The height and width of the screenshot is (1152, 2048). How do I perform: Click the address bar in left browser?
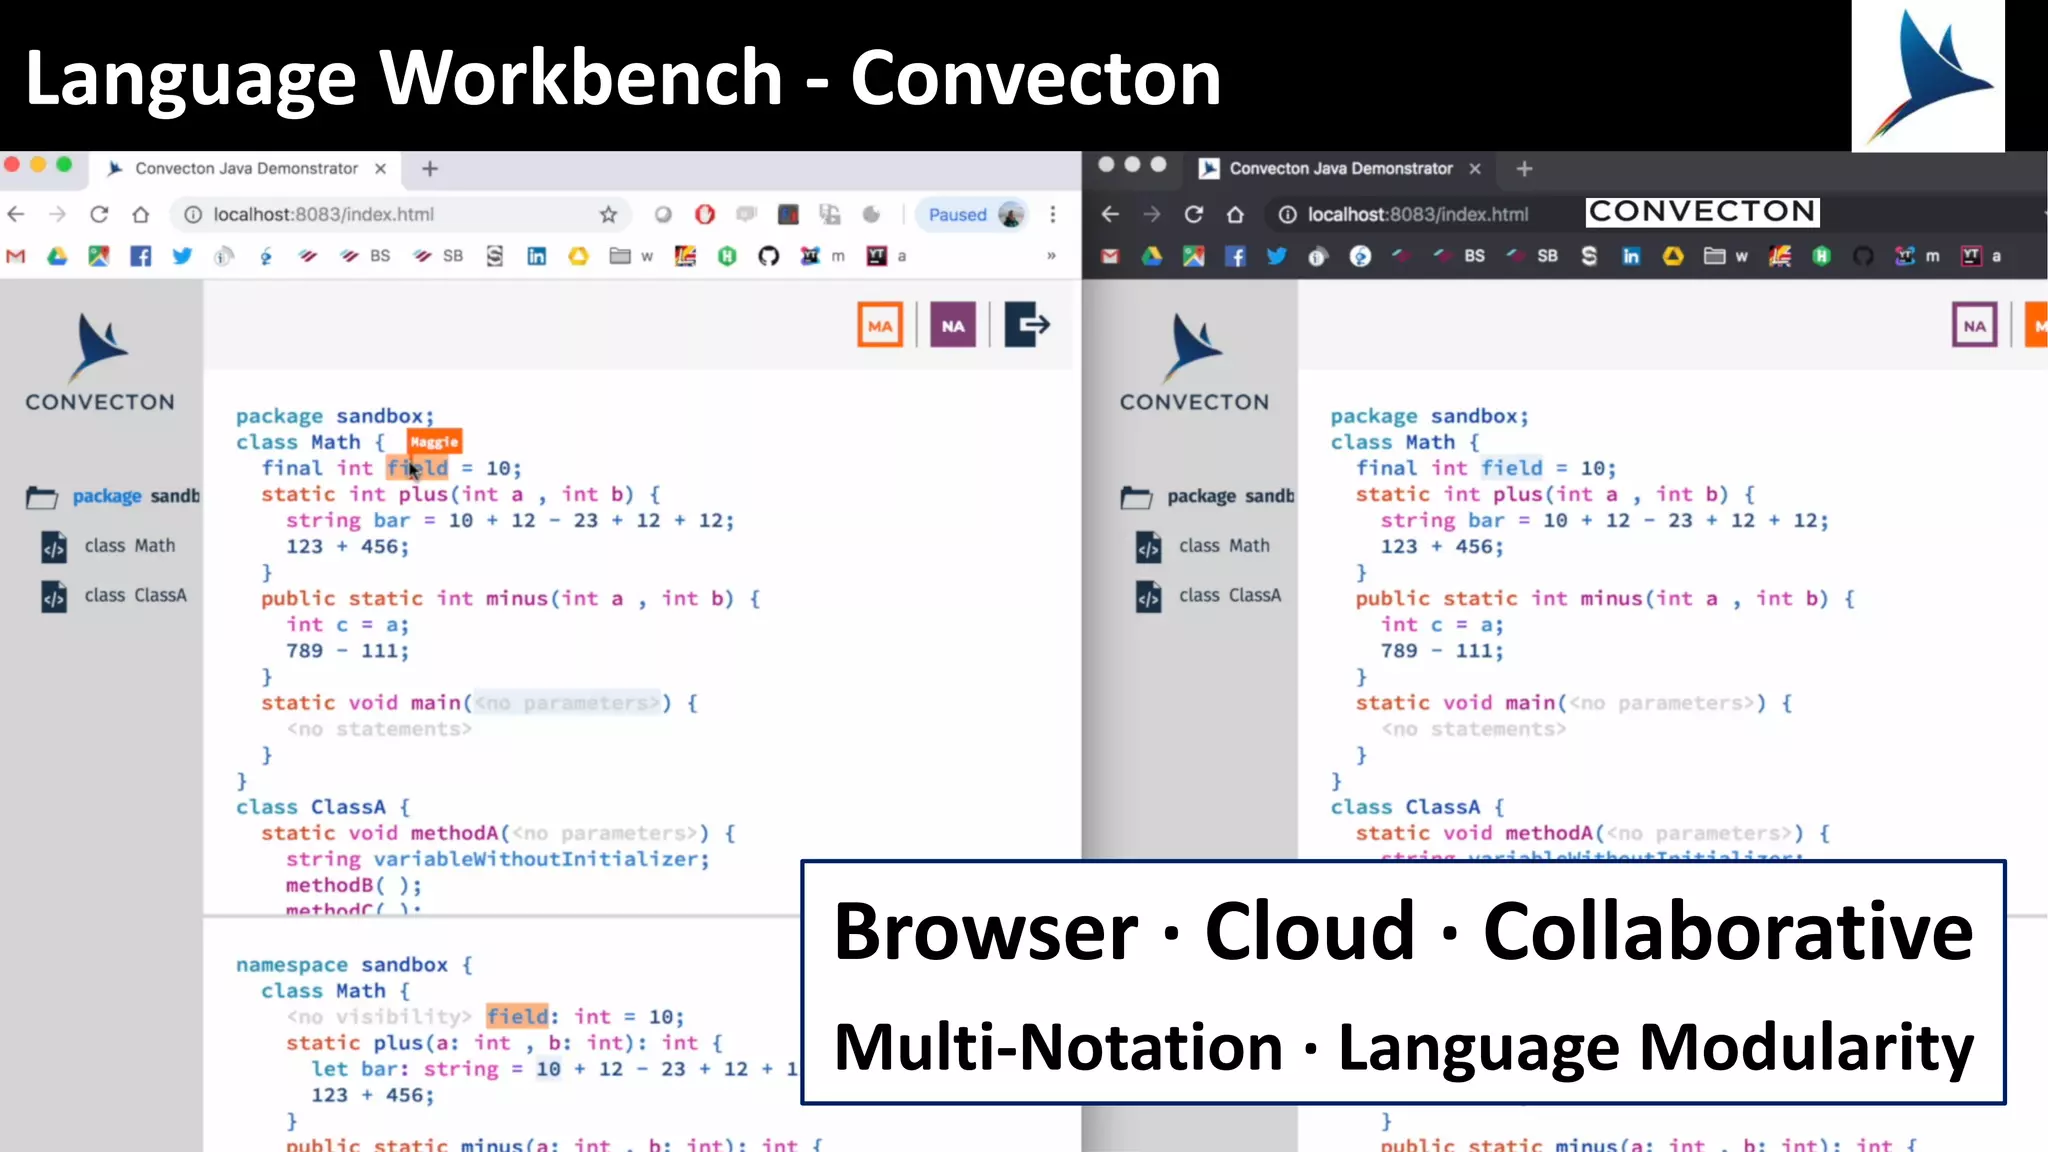[400, 214]
